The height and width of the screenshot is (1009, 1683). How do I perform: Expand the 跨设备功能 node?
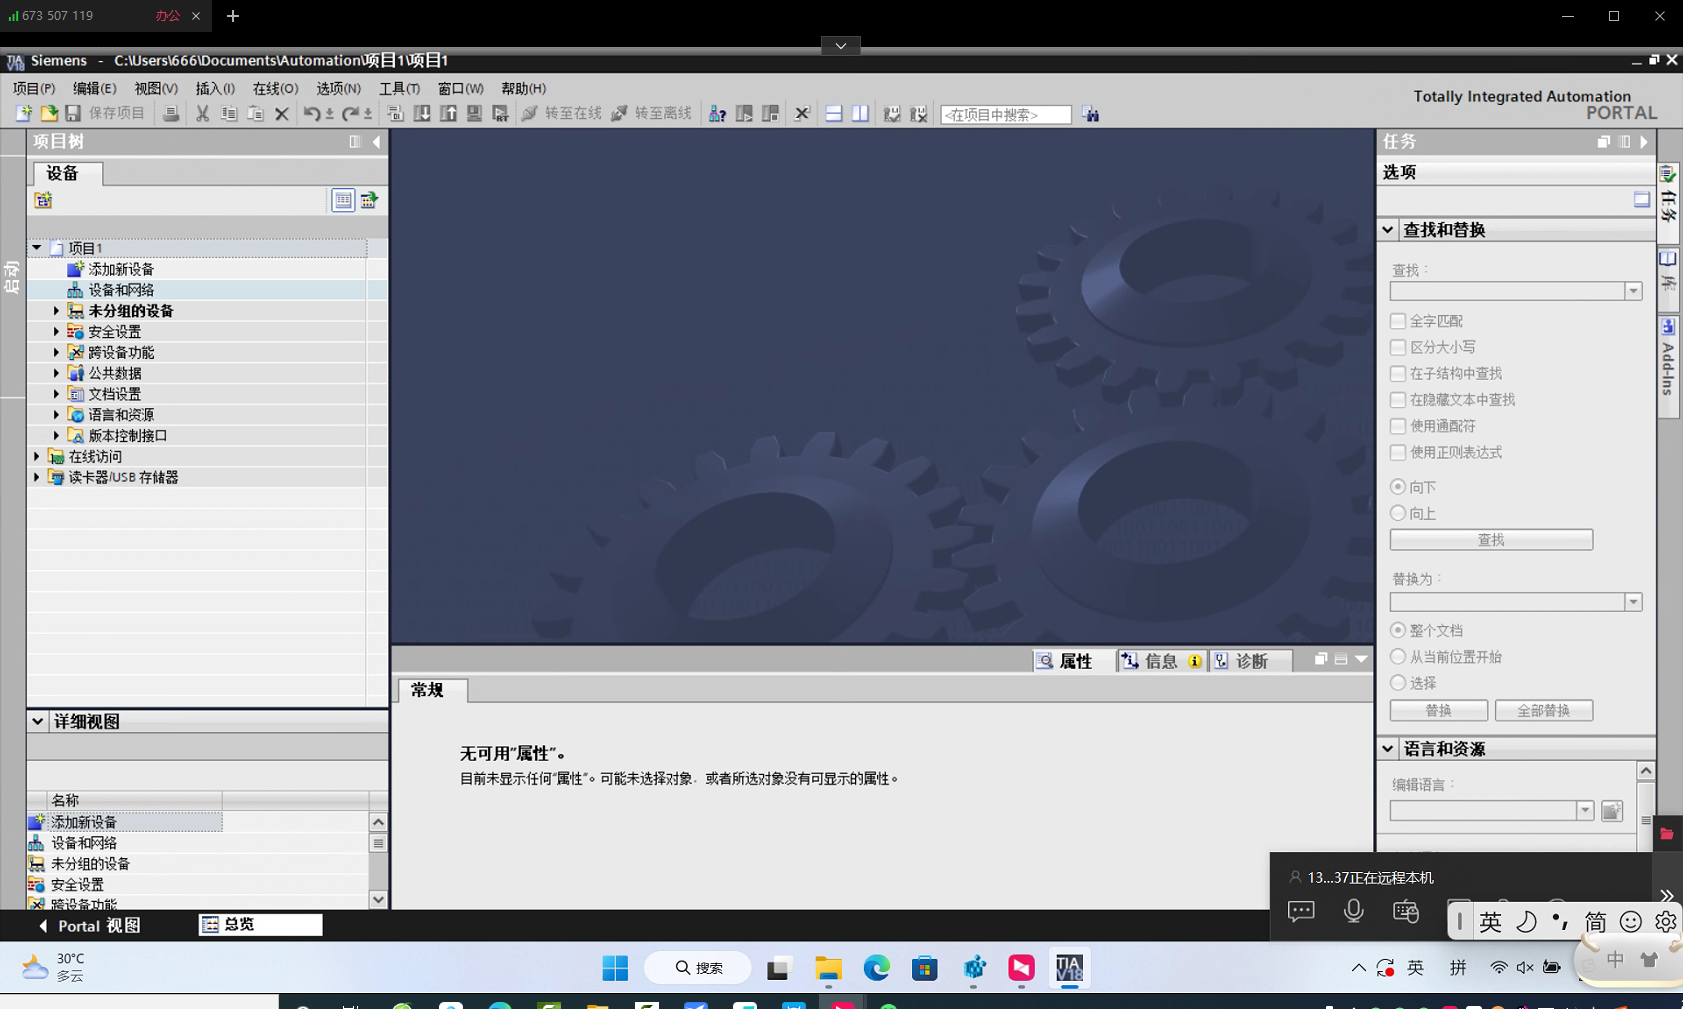pos(56,352)
